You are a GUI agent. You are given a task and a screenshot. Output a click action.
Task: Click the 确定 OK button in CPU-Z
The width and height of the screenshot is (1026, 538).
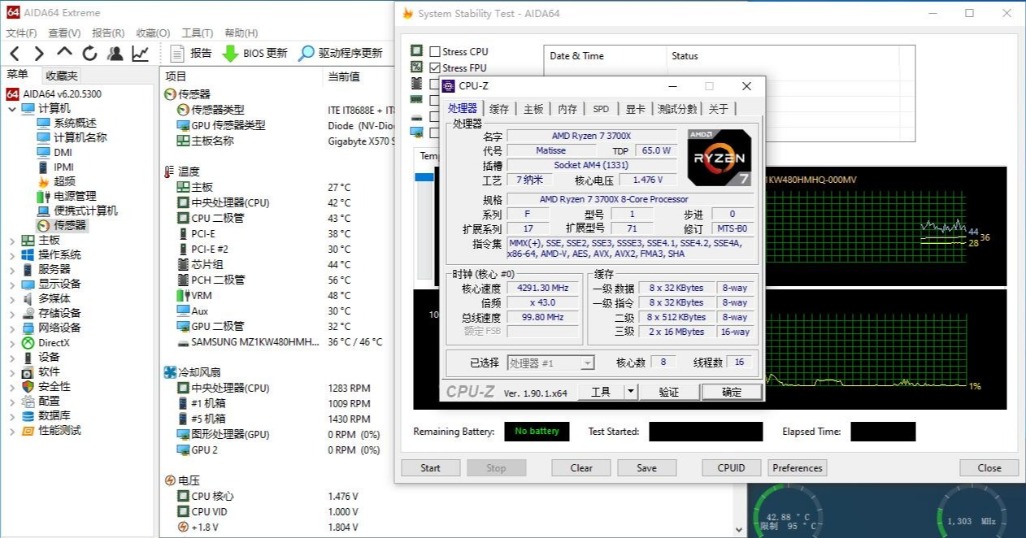tap(732, 391)
